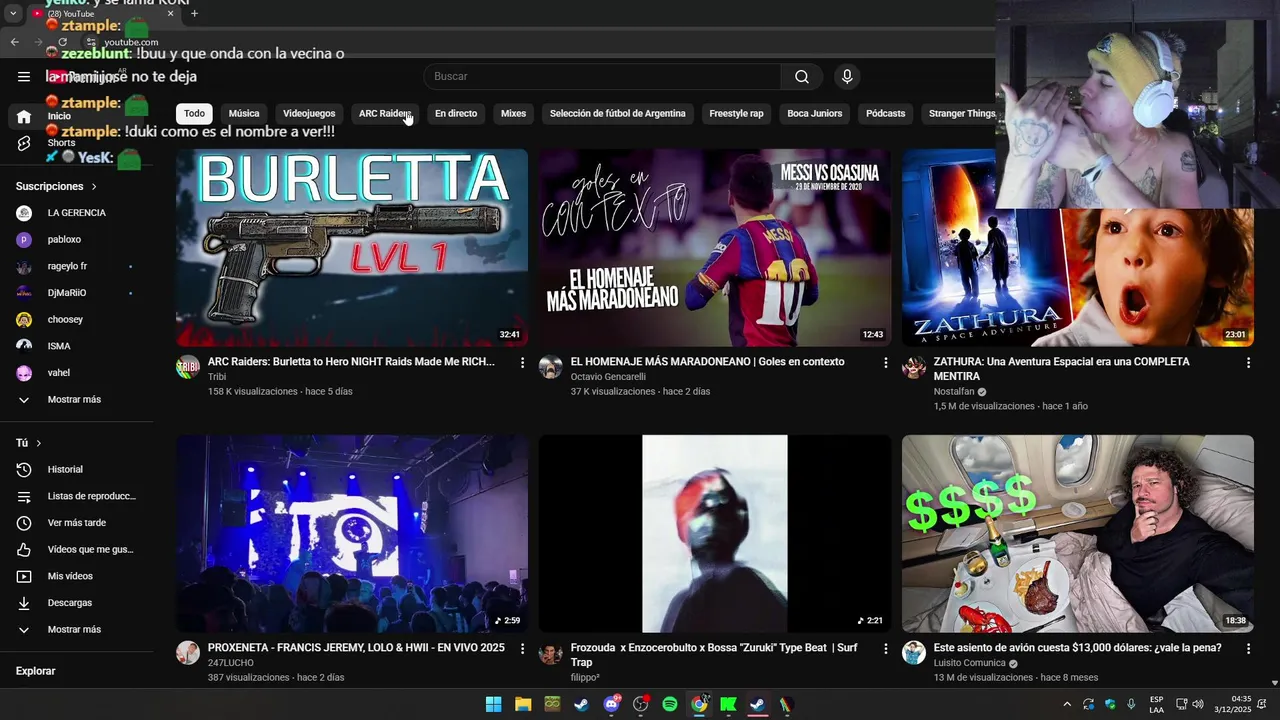Screen dimensions: 1280x720
Task: Open Descargas in the sidebar
Action: pyautogui.click(x=78, y=603)
